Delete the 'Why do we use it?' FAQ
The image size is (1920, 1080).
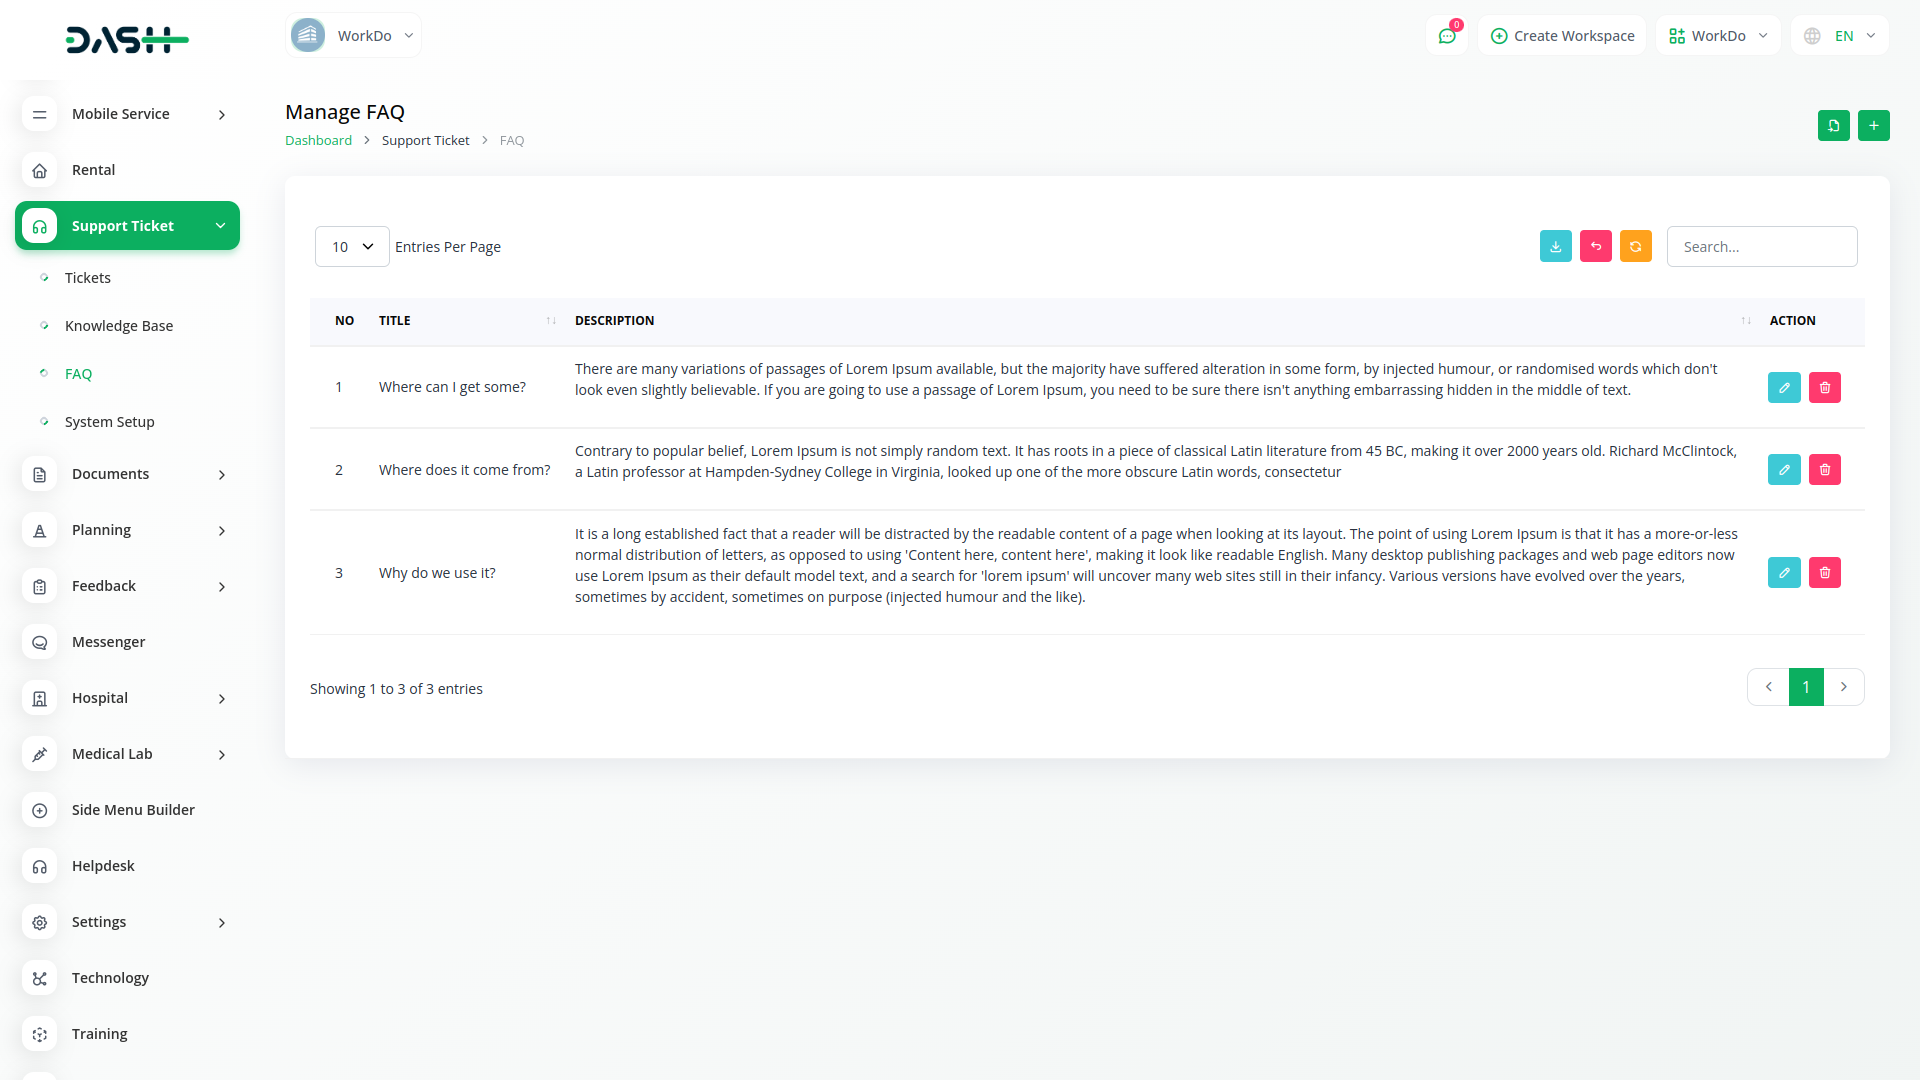click(1824, 573)
